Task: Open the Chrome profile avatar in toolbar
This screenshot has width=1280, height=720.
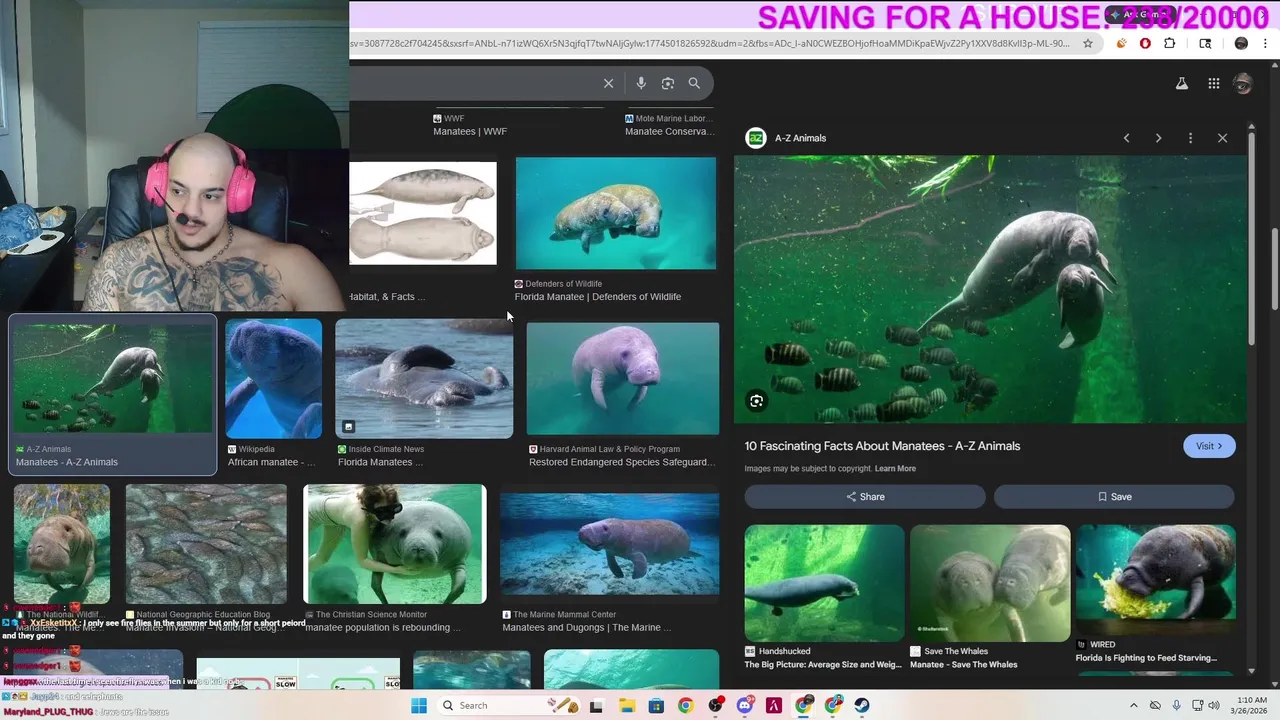Action: 1241,43
